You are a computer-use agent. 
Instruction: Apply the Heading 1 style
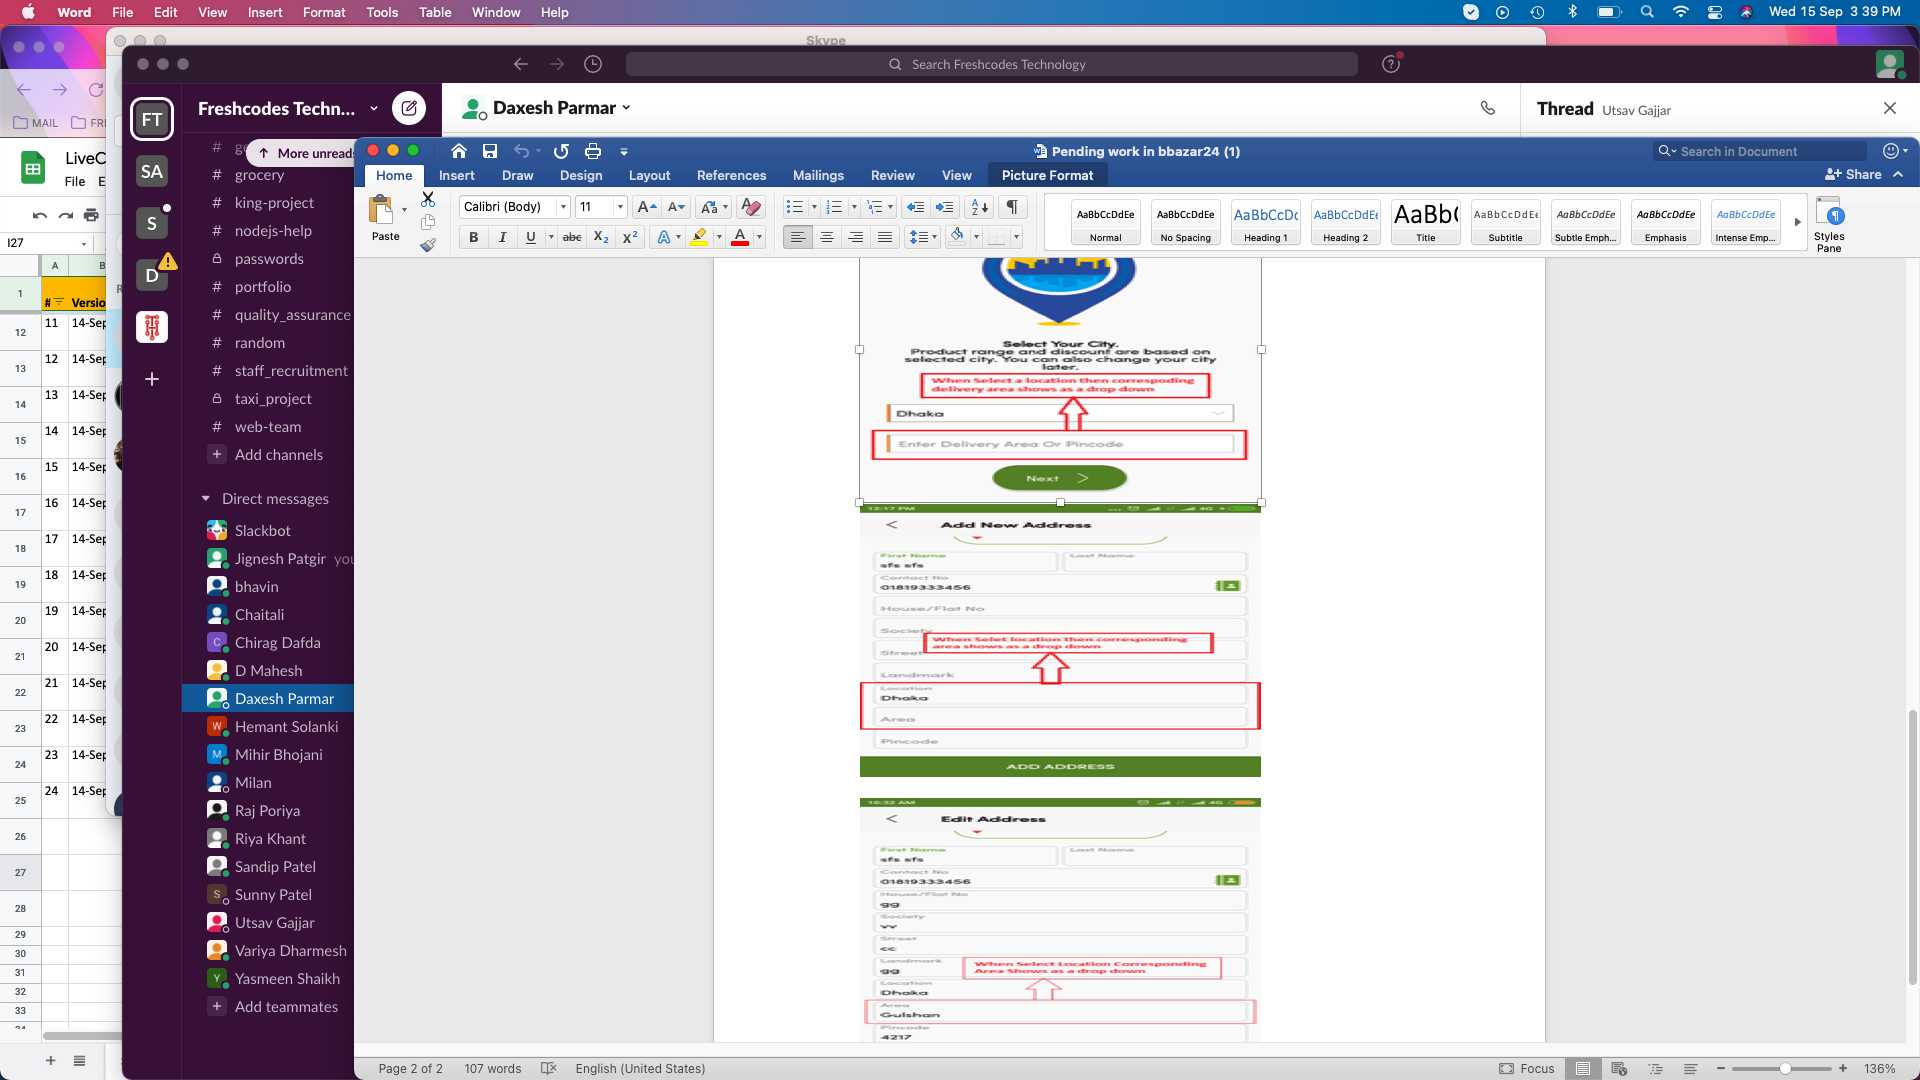pyautogui.click(x=1265, y=222)
